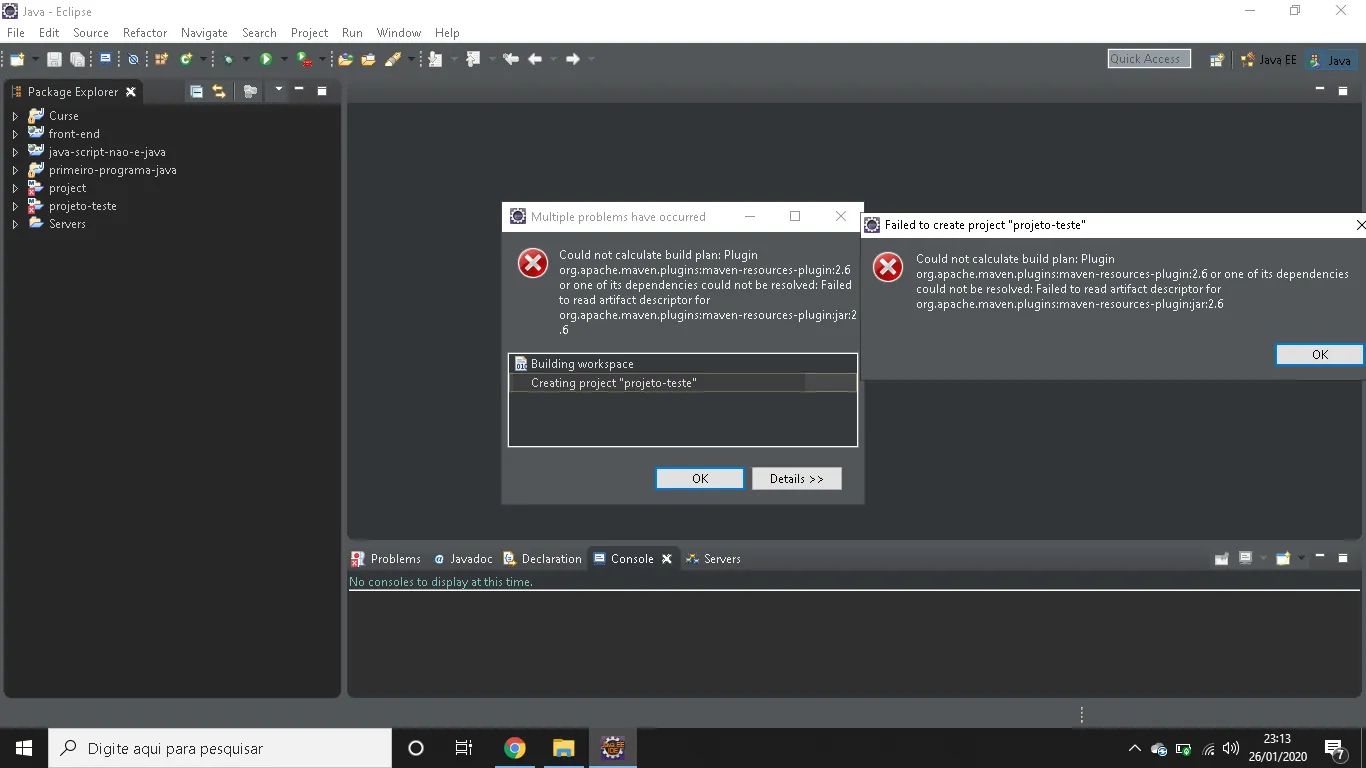
Task: Click the Run Last Tool coverage icon
Action: click(x=304, y=60)
